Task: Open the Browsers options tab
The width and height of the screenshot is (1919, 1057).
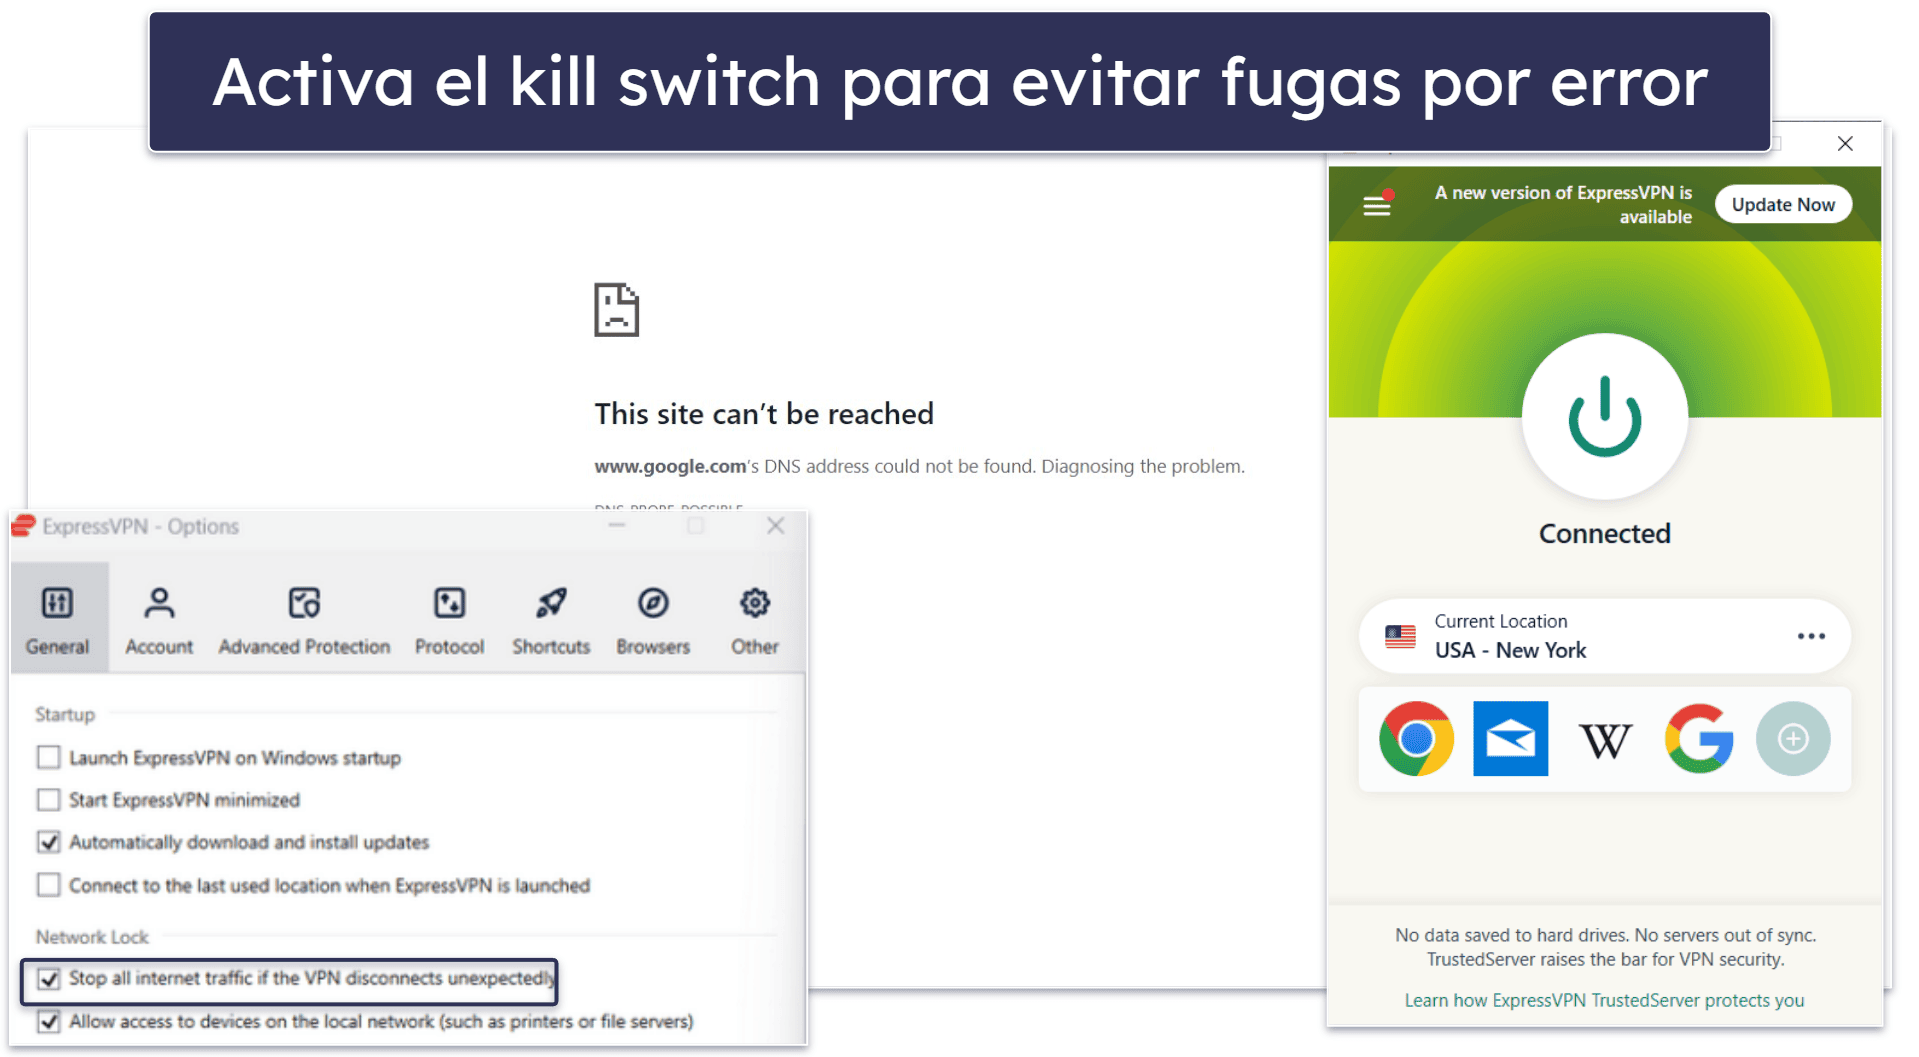Action: pyautogui.click(x=653, y=620)
